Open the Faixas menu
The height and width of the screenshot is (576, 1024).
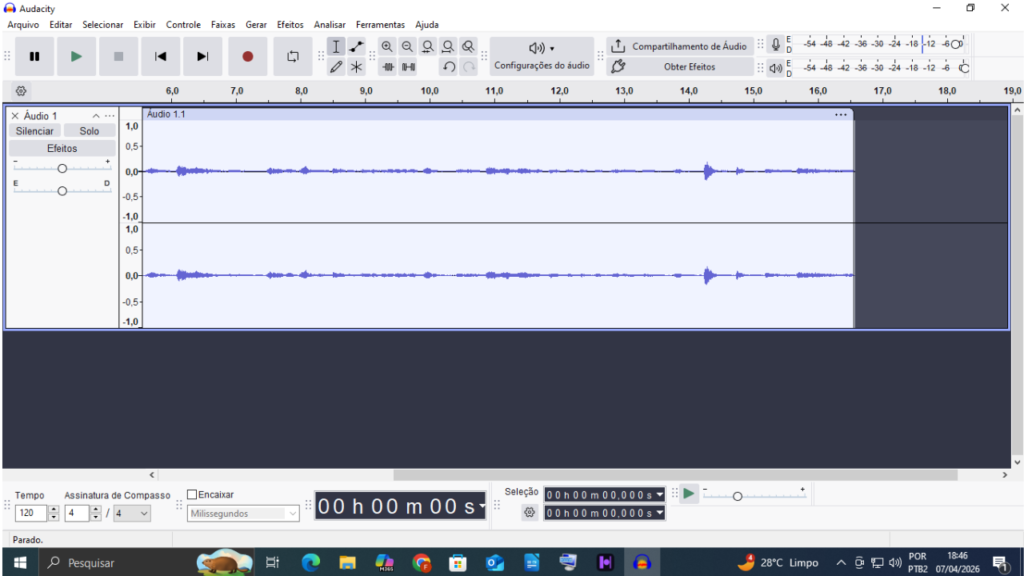222,24
